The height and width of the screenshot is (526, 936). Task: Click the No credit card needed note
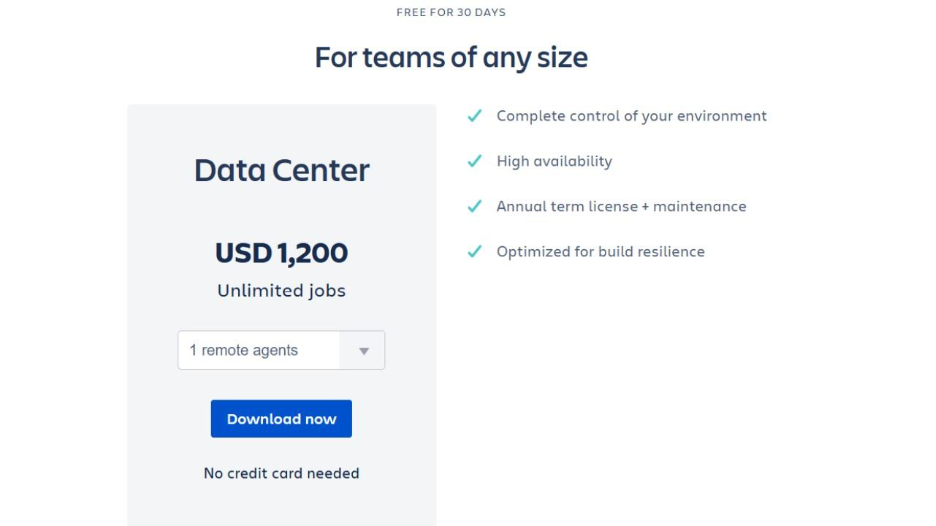tap(281, 473)
